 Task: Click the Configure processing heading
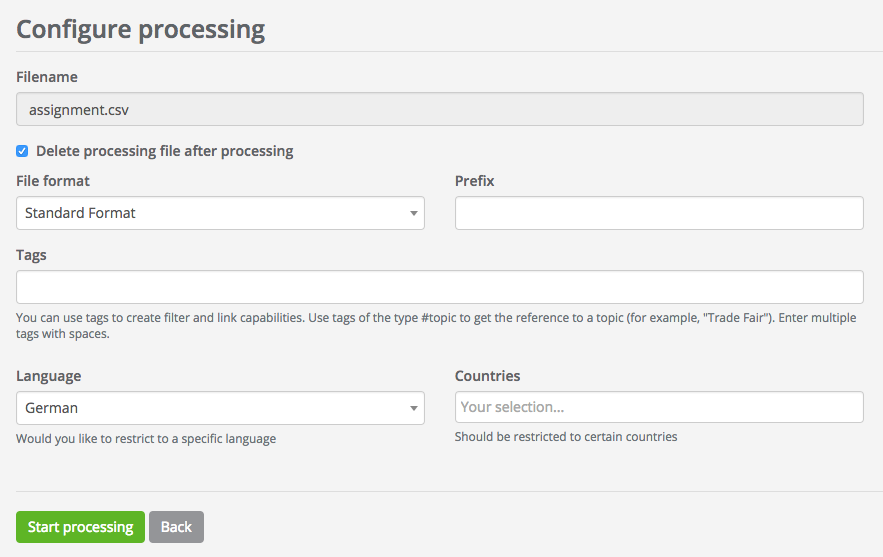141,29
